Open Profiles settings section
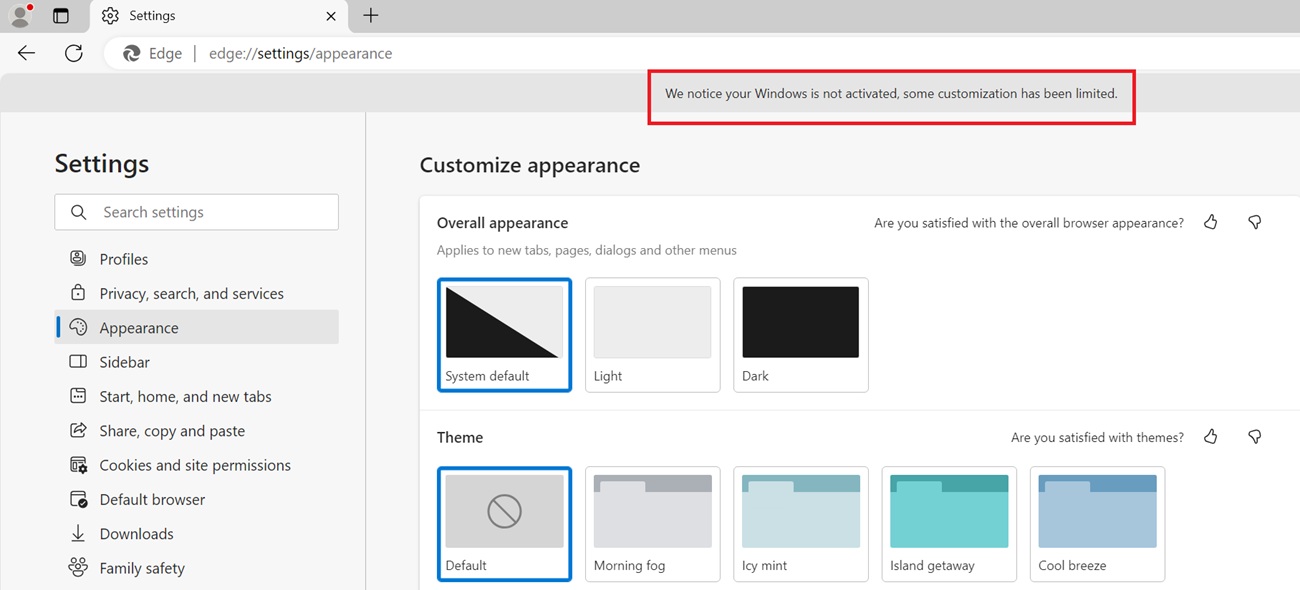The image size is (1300, 590). click(x=123, y=259)
